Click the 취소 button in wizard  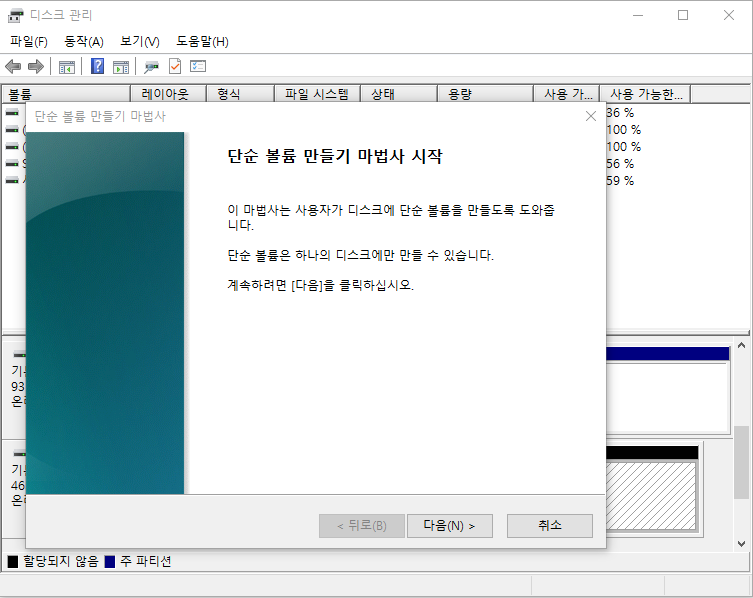point(550,526)
